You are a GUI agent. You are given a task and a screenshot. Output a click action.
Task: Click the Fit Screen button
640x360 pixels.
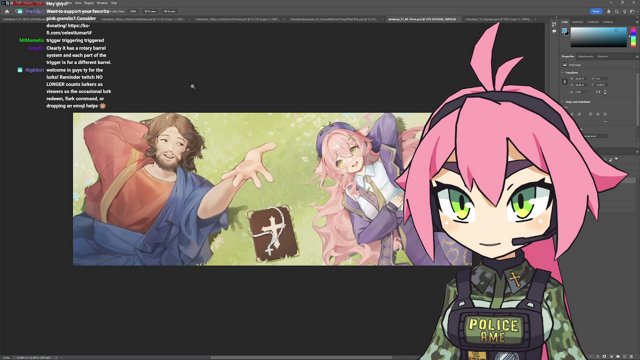coord(150,11)
